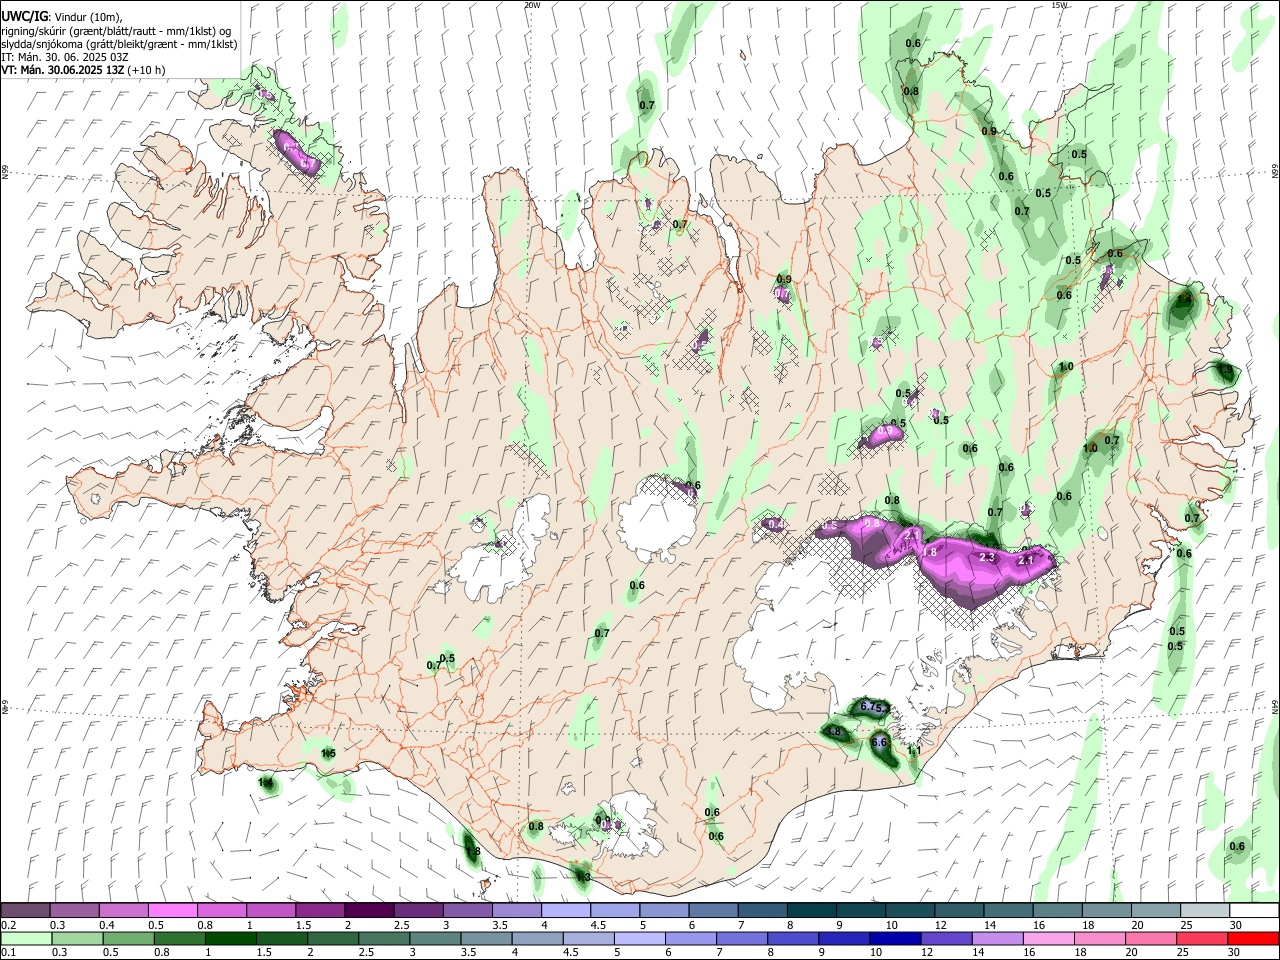Pick the pale green 0.1 swatch in the bottom scale
Image resolution: width=1280 pixels, height=960 pixels.
pyautogui.click(x=26, y=938)
